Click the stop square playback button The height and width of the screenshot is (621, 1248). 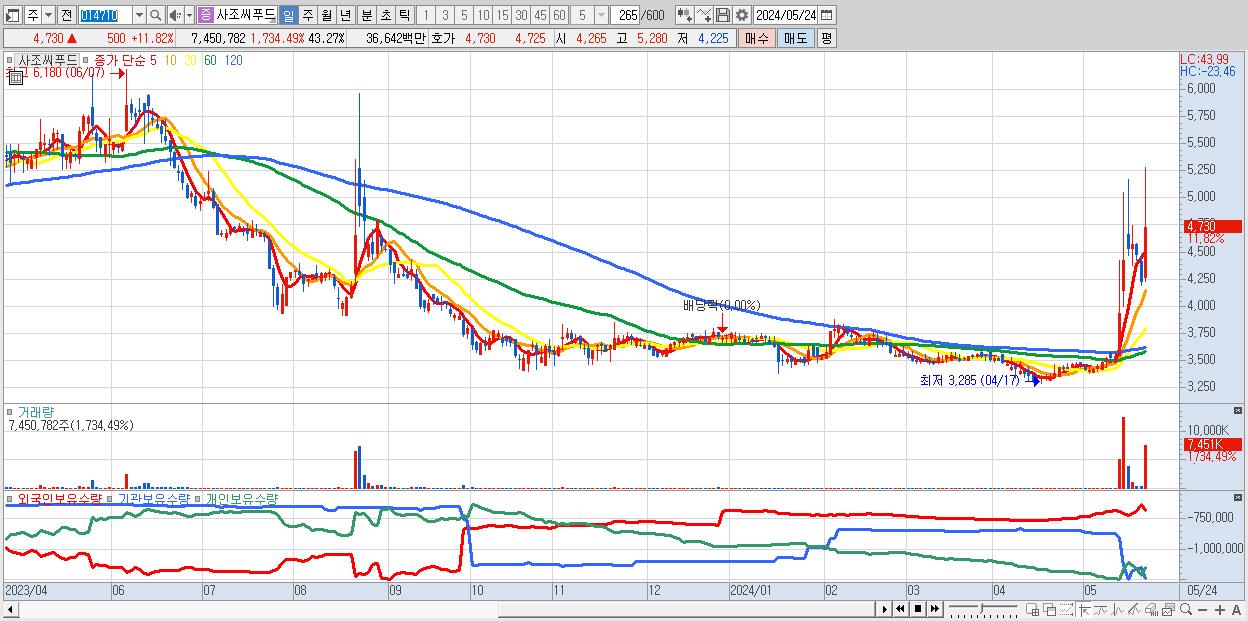point(918,609)
